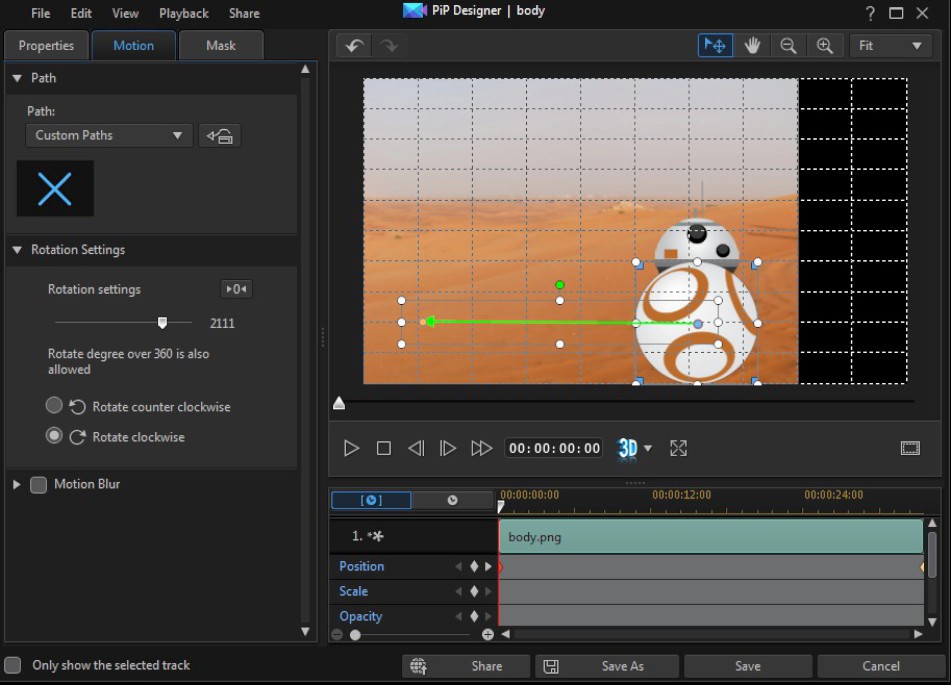Click the Cancel button
This screenshot has width=951, height=685.
881,666
